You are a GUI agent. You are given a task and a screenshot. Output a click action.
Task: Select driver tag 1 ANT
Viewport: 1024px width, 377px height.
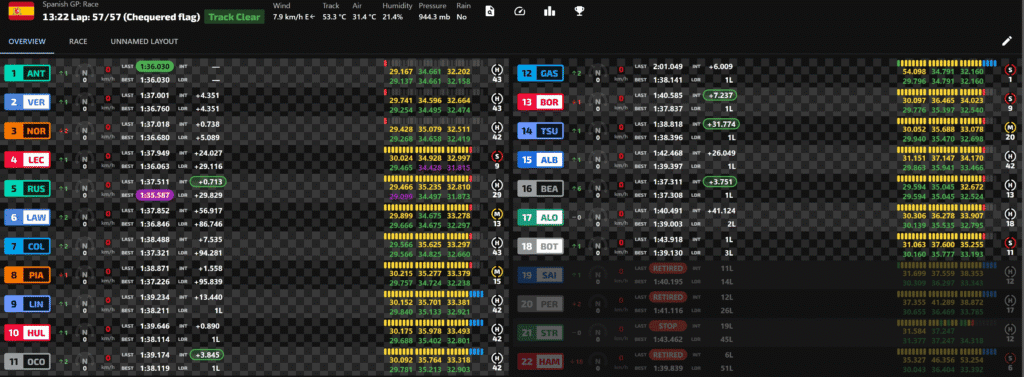click(x=27, y=73)
